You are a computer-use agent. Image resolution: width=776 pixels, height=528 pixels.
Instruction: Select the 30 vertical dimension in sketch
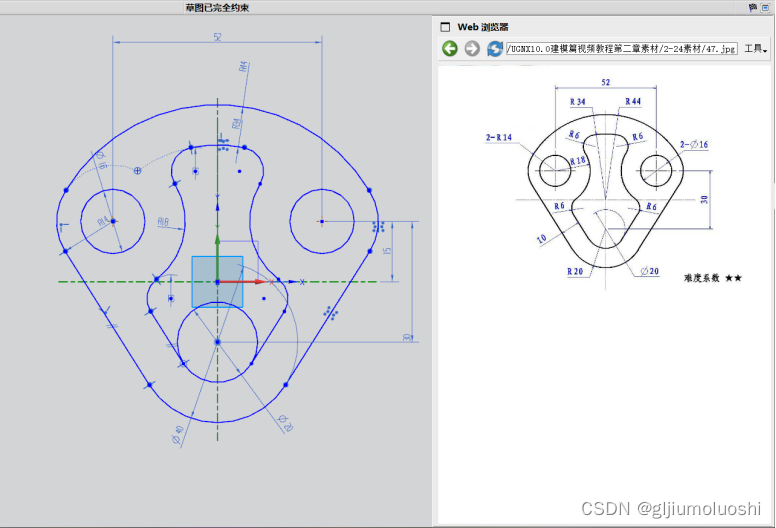point(407,337)
